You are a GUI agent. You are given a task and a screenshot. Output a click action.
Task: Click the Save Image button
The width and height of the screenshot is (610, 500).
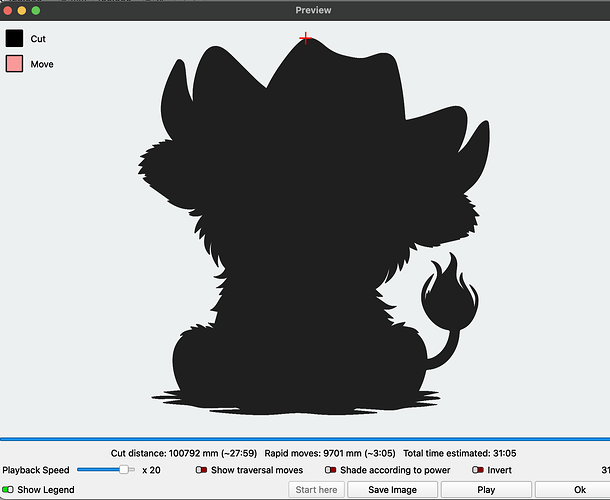click(x=392, y=490)
